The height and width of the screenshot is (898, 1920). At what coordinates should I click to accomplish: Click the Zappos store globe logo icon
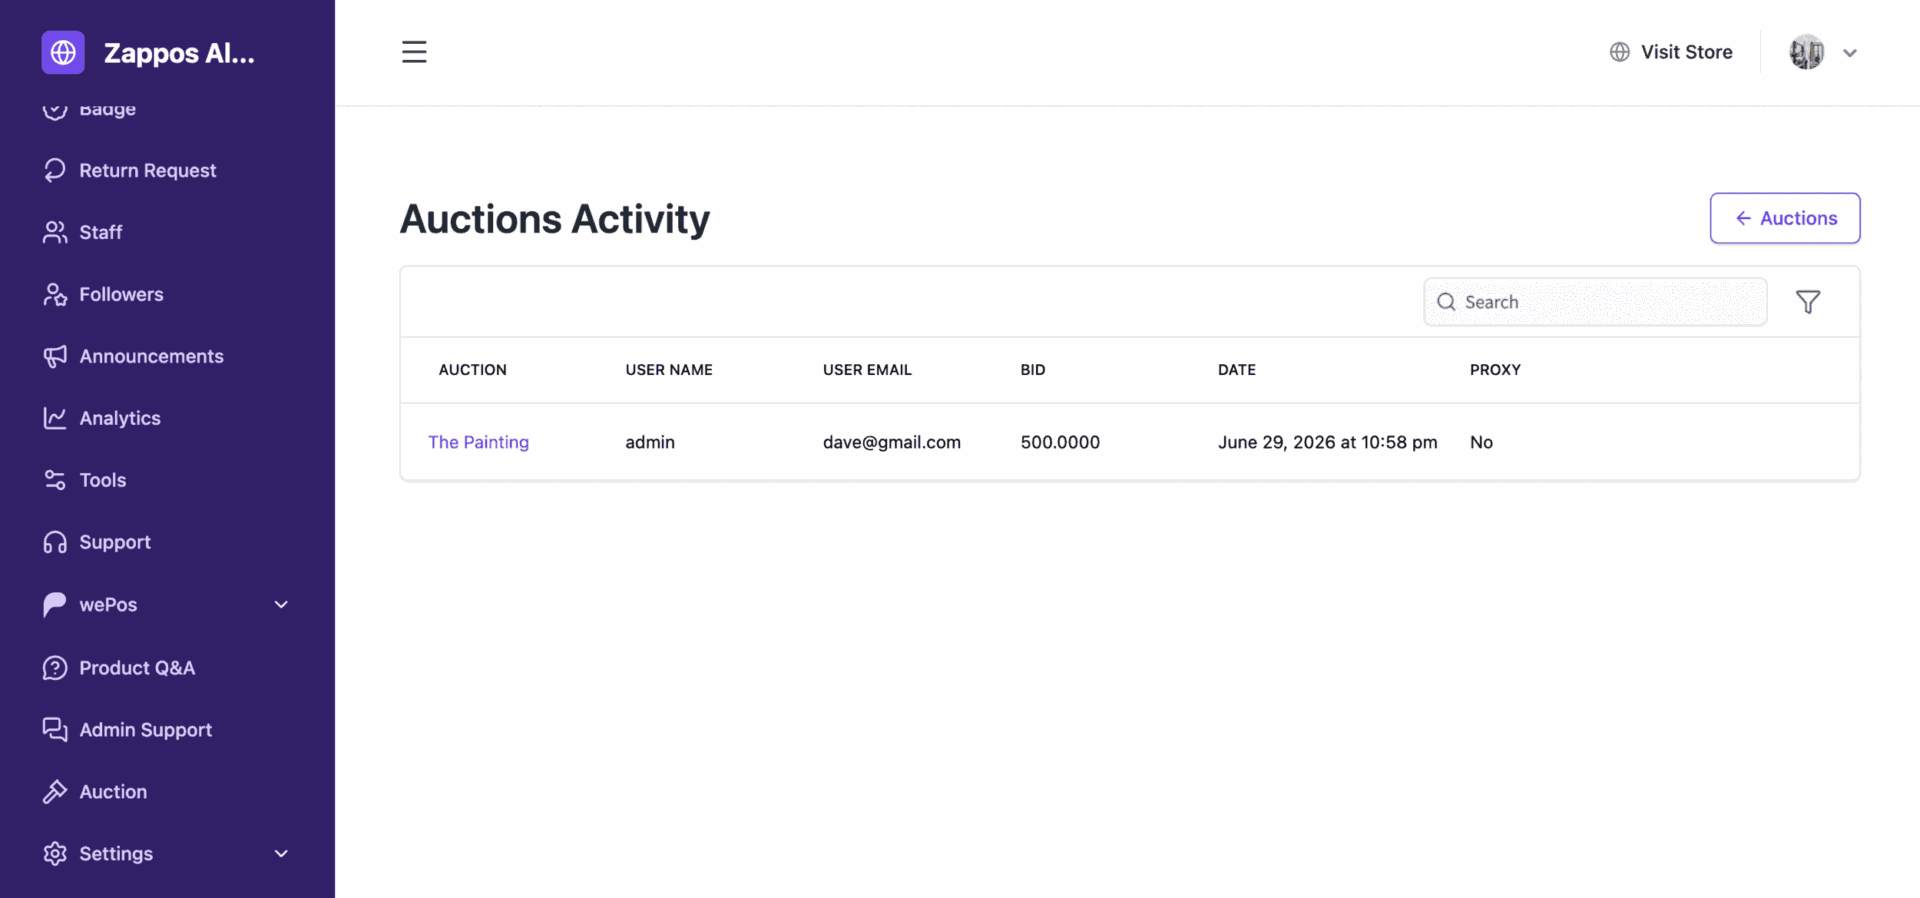(x=63, y=52)
